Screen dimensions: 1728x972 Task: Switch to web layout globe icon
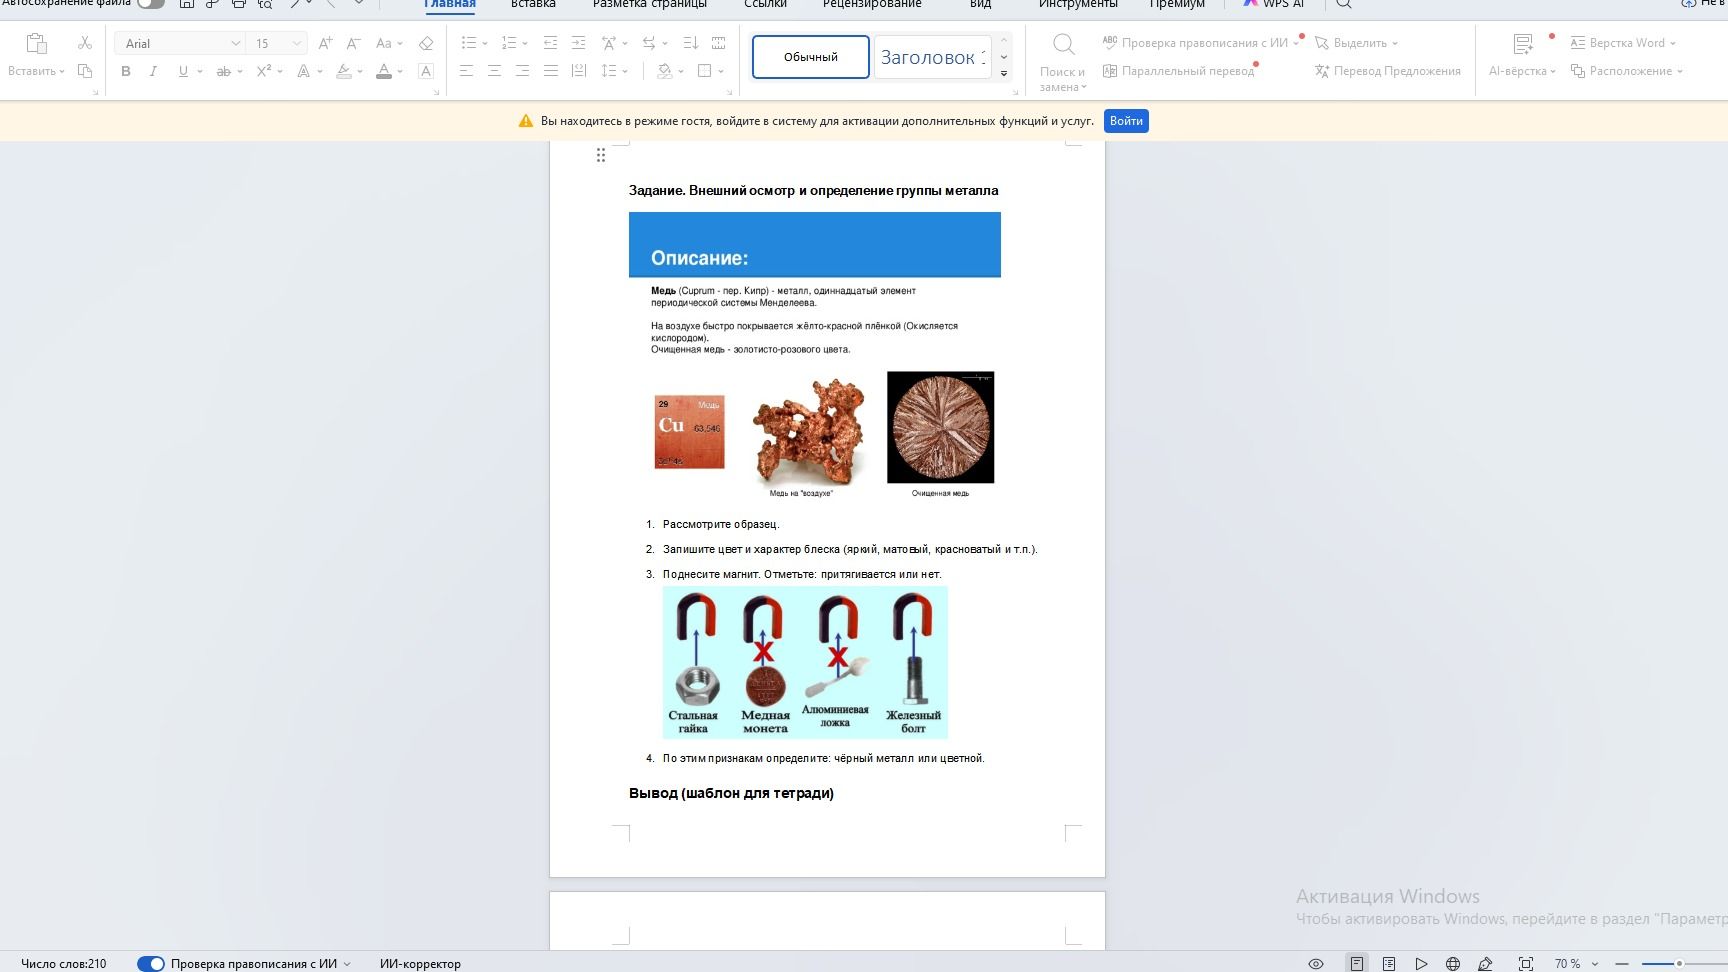click(x=1453, y=964)
